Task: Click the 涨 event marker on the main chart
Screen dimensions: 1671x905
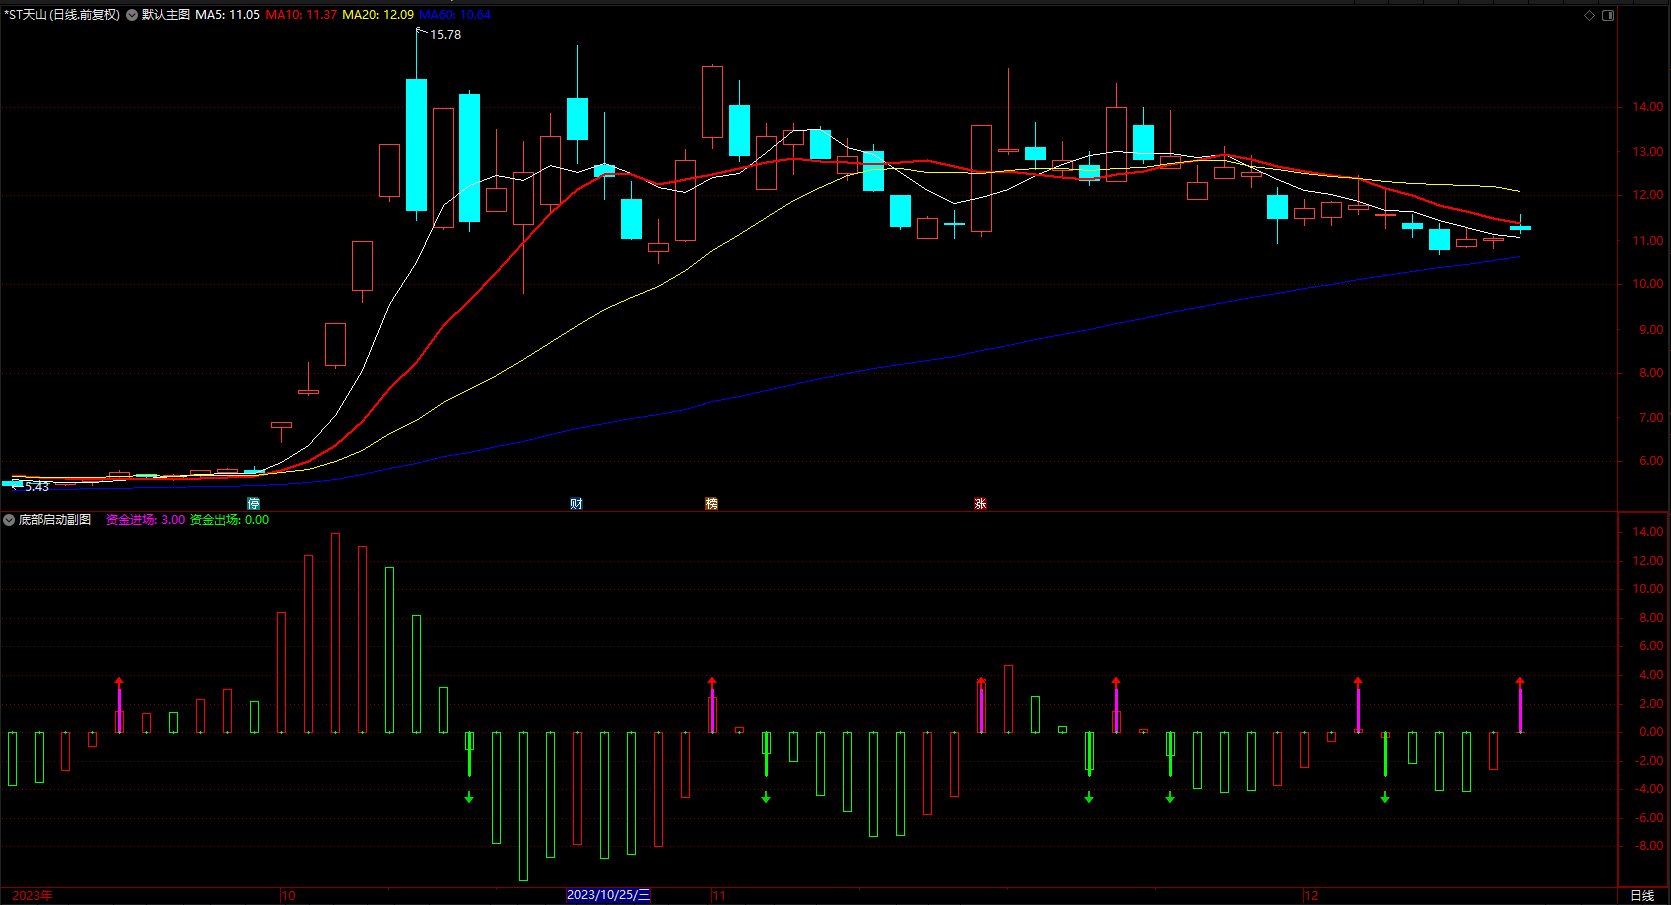Action: (x=980, y=504)
